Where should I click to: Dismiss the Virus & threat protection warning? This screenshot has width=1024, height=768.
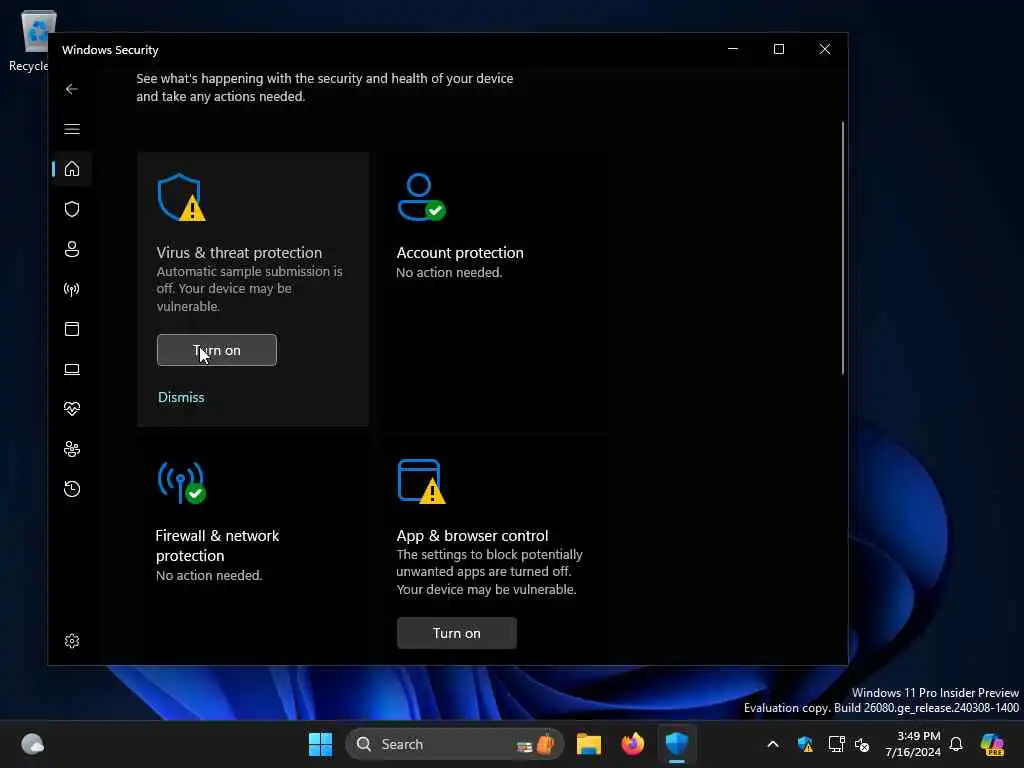(181, 397)
